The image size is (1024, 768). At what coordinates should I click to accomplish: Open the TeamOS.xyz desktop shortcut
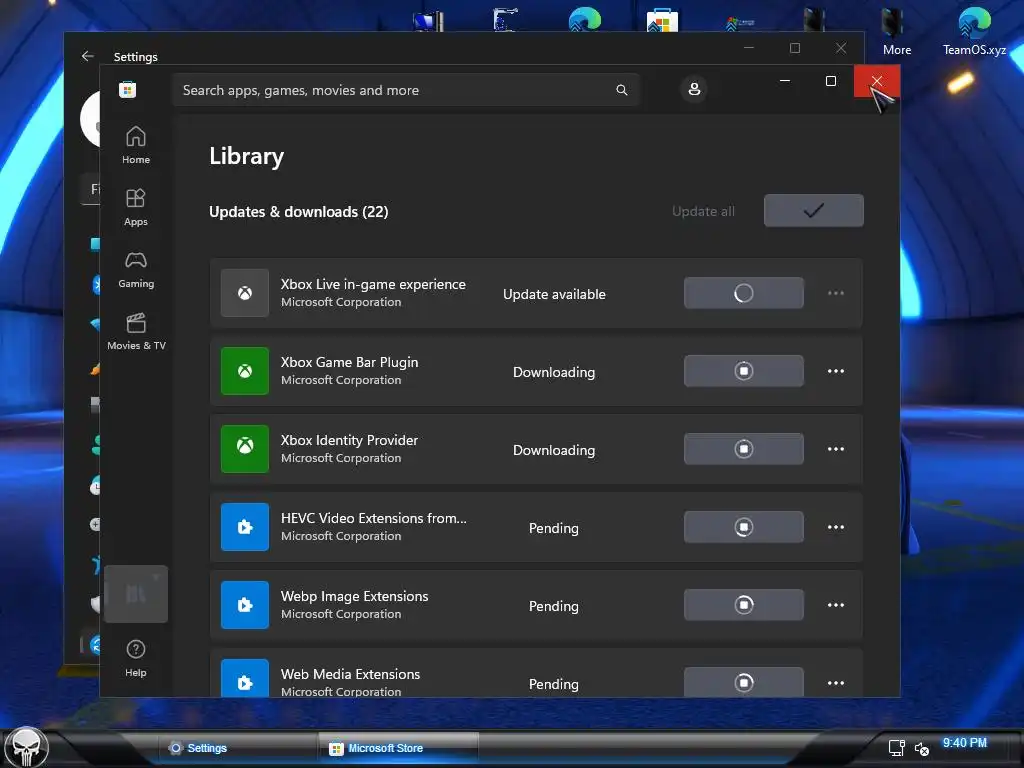tap(974, 31)
